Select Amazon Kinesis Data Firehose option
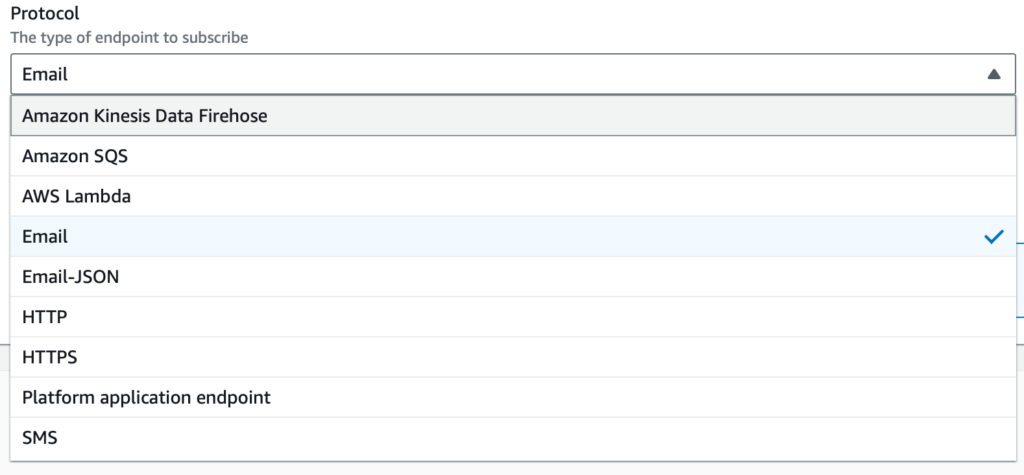This screenshot has width=1024, height=475. click(145, 116)
